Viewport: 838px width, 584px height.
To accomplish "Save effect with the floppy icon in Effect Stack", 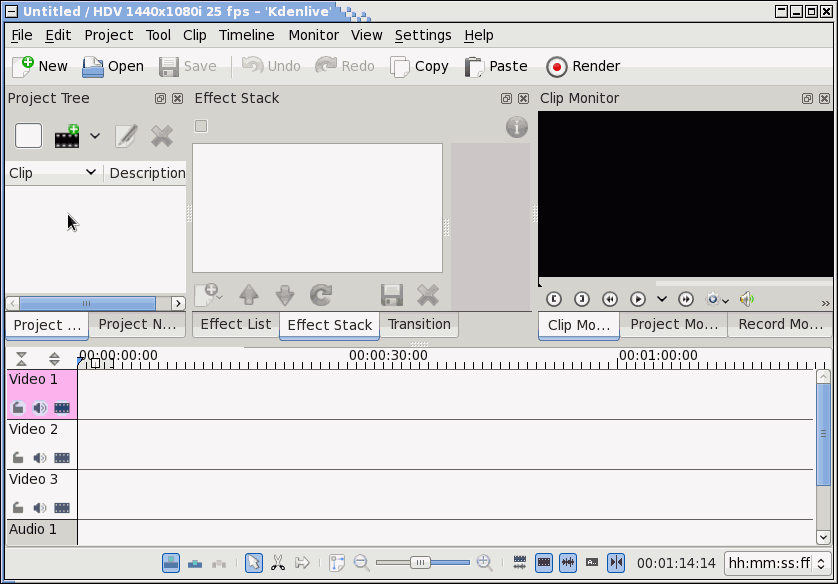I will coord(392,295).
